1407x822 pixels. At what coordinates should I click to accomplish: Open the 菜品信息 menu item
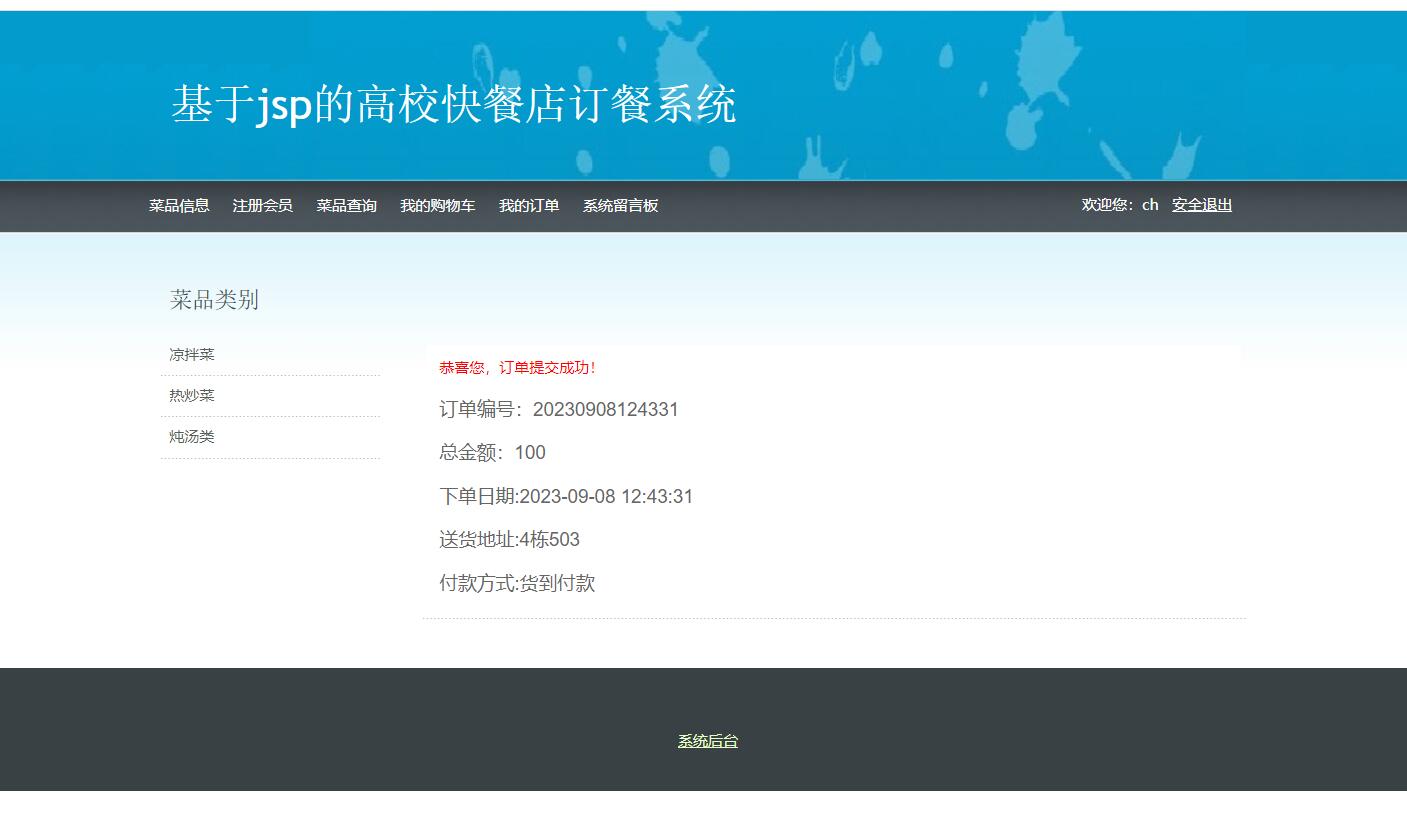pyautogui.click(x=179, y=206)
